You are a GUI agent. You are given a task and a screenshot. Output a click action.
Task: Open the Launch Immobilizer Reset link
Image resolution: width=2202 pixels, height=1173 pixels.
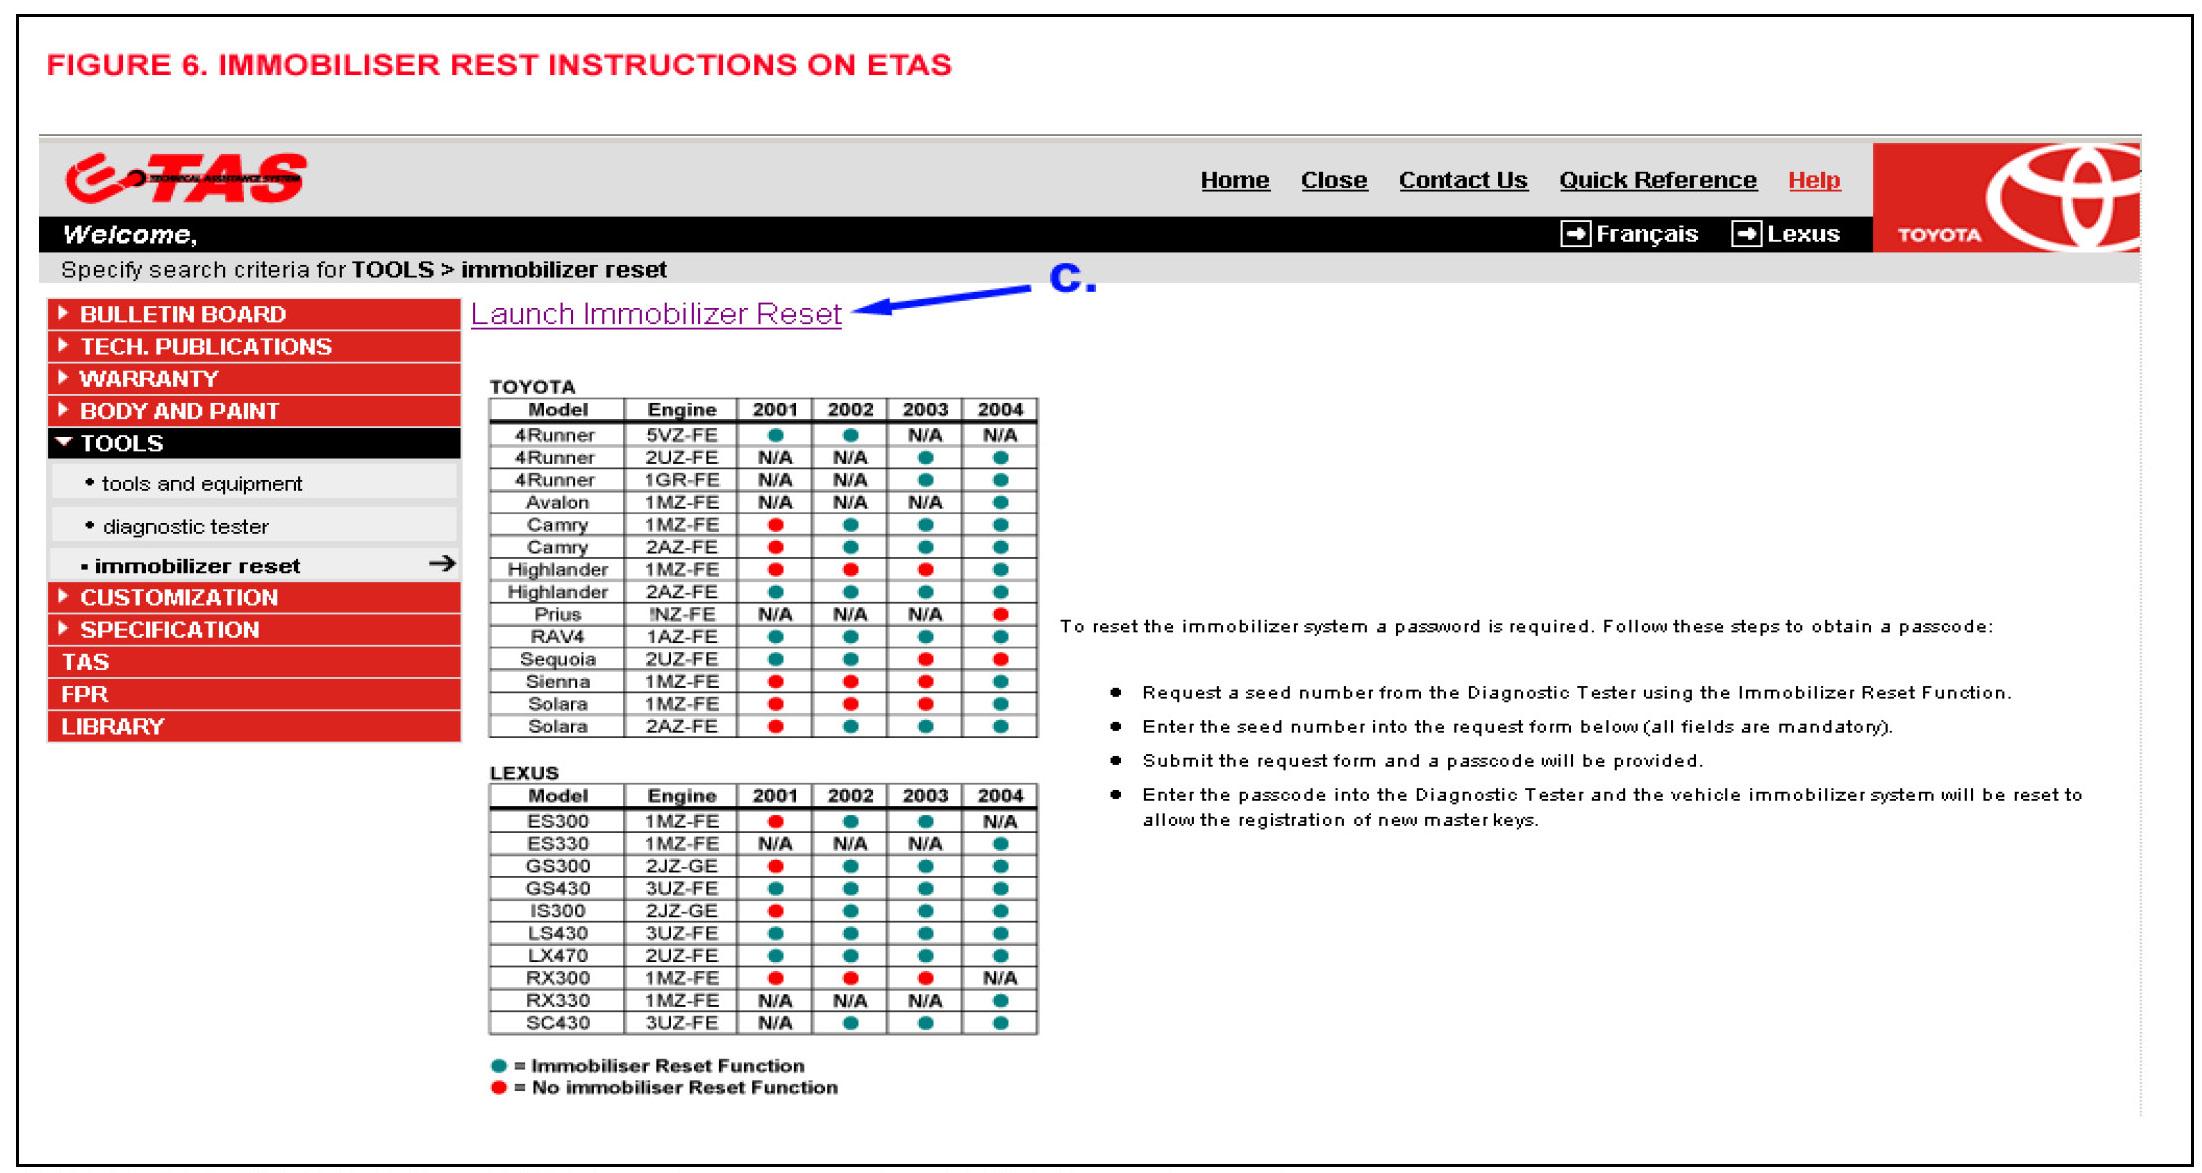point(656,314)
